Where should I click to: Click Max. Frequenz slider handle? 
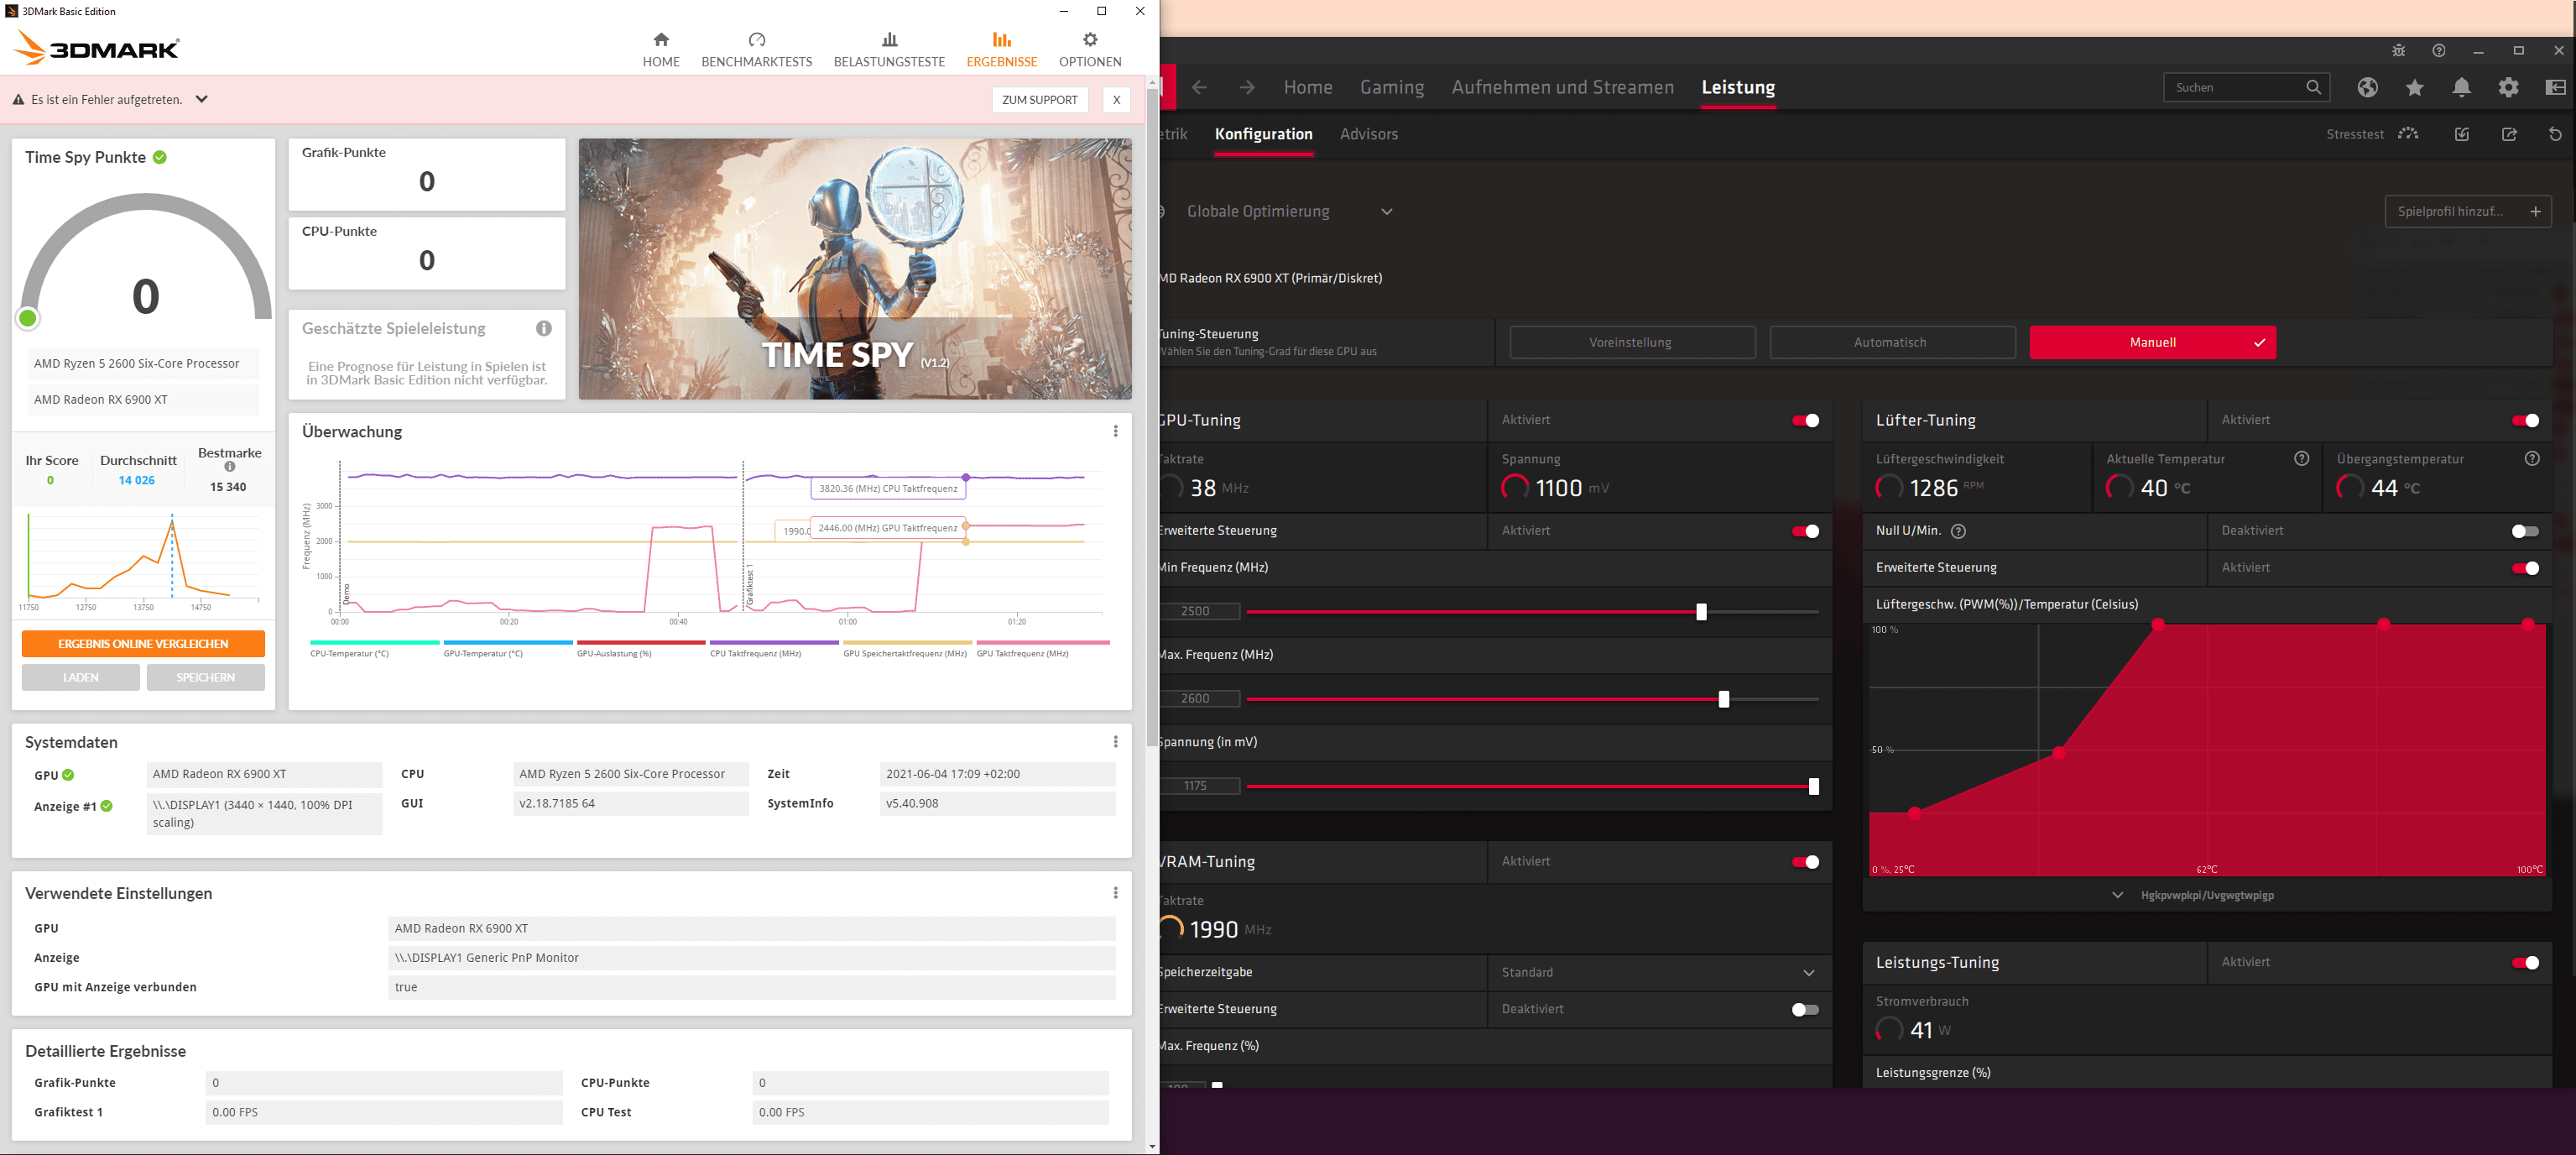point(1723,699)
